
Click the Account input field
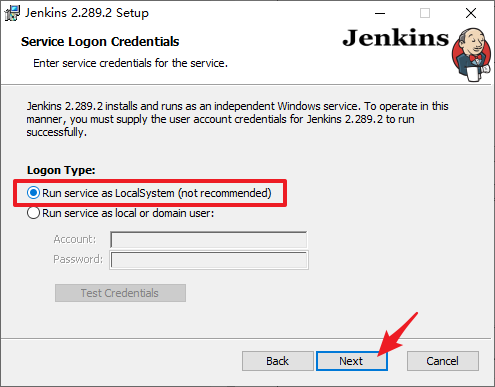[209, 240]
